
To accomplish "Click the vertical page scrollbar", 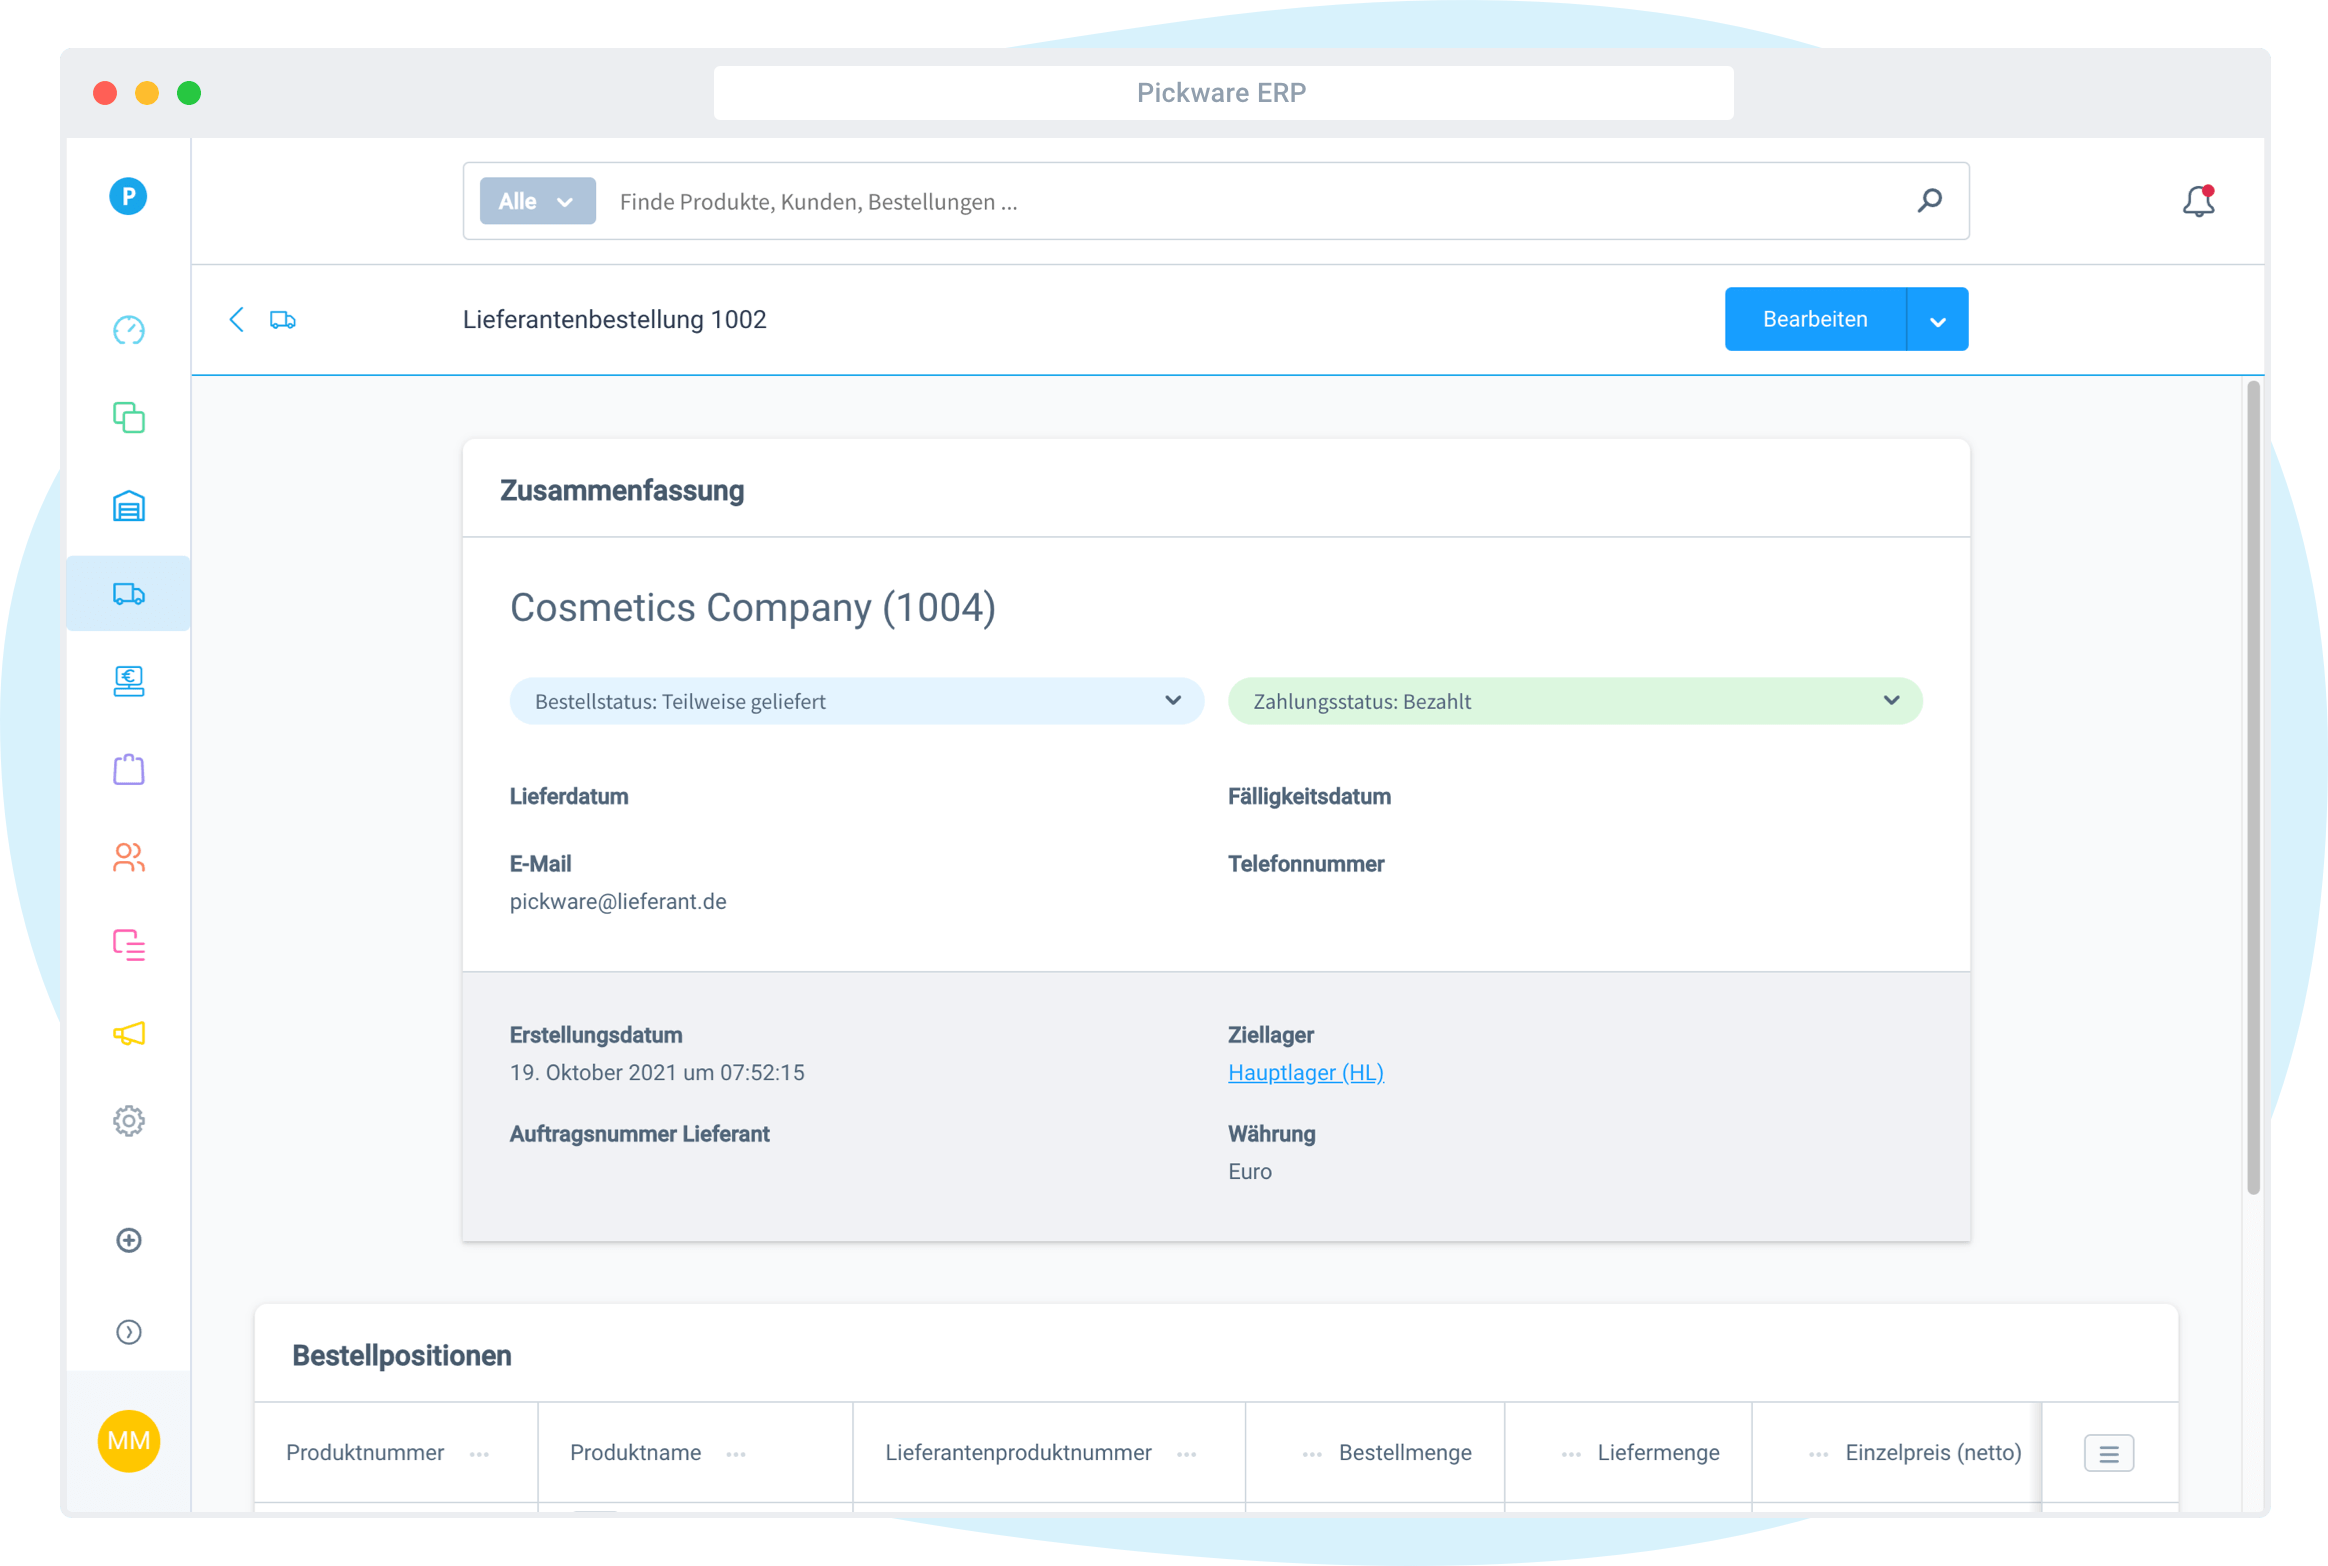I will [x=2253, y=788].
